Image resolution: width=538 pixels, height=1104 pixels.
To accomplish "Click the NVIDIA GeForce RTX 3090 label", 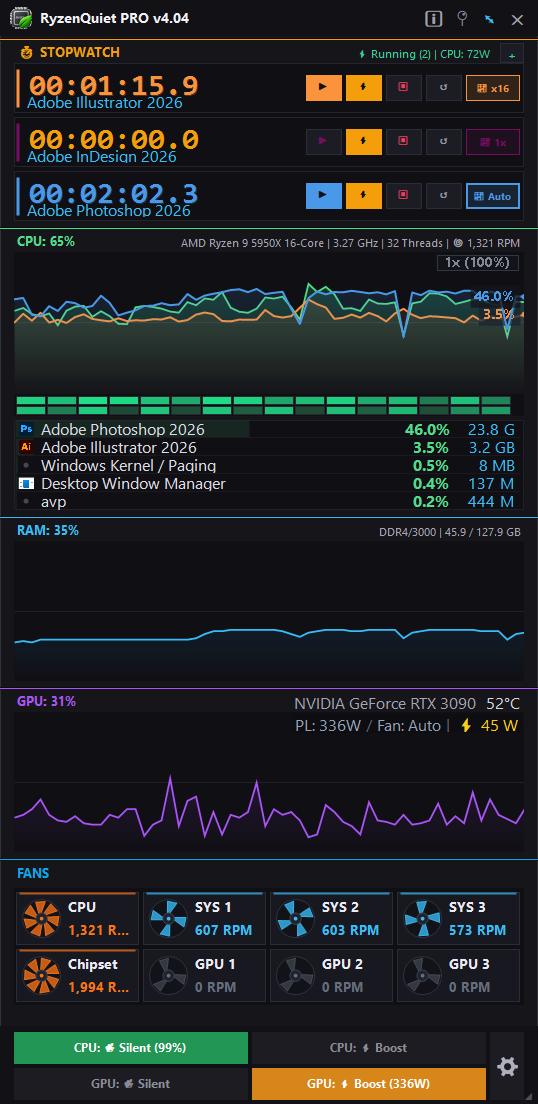I will pos(385,703).
